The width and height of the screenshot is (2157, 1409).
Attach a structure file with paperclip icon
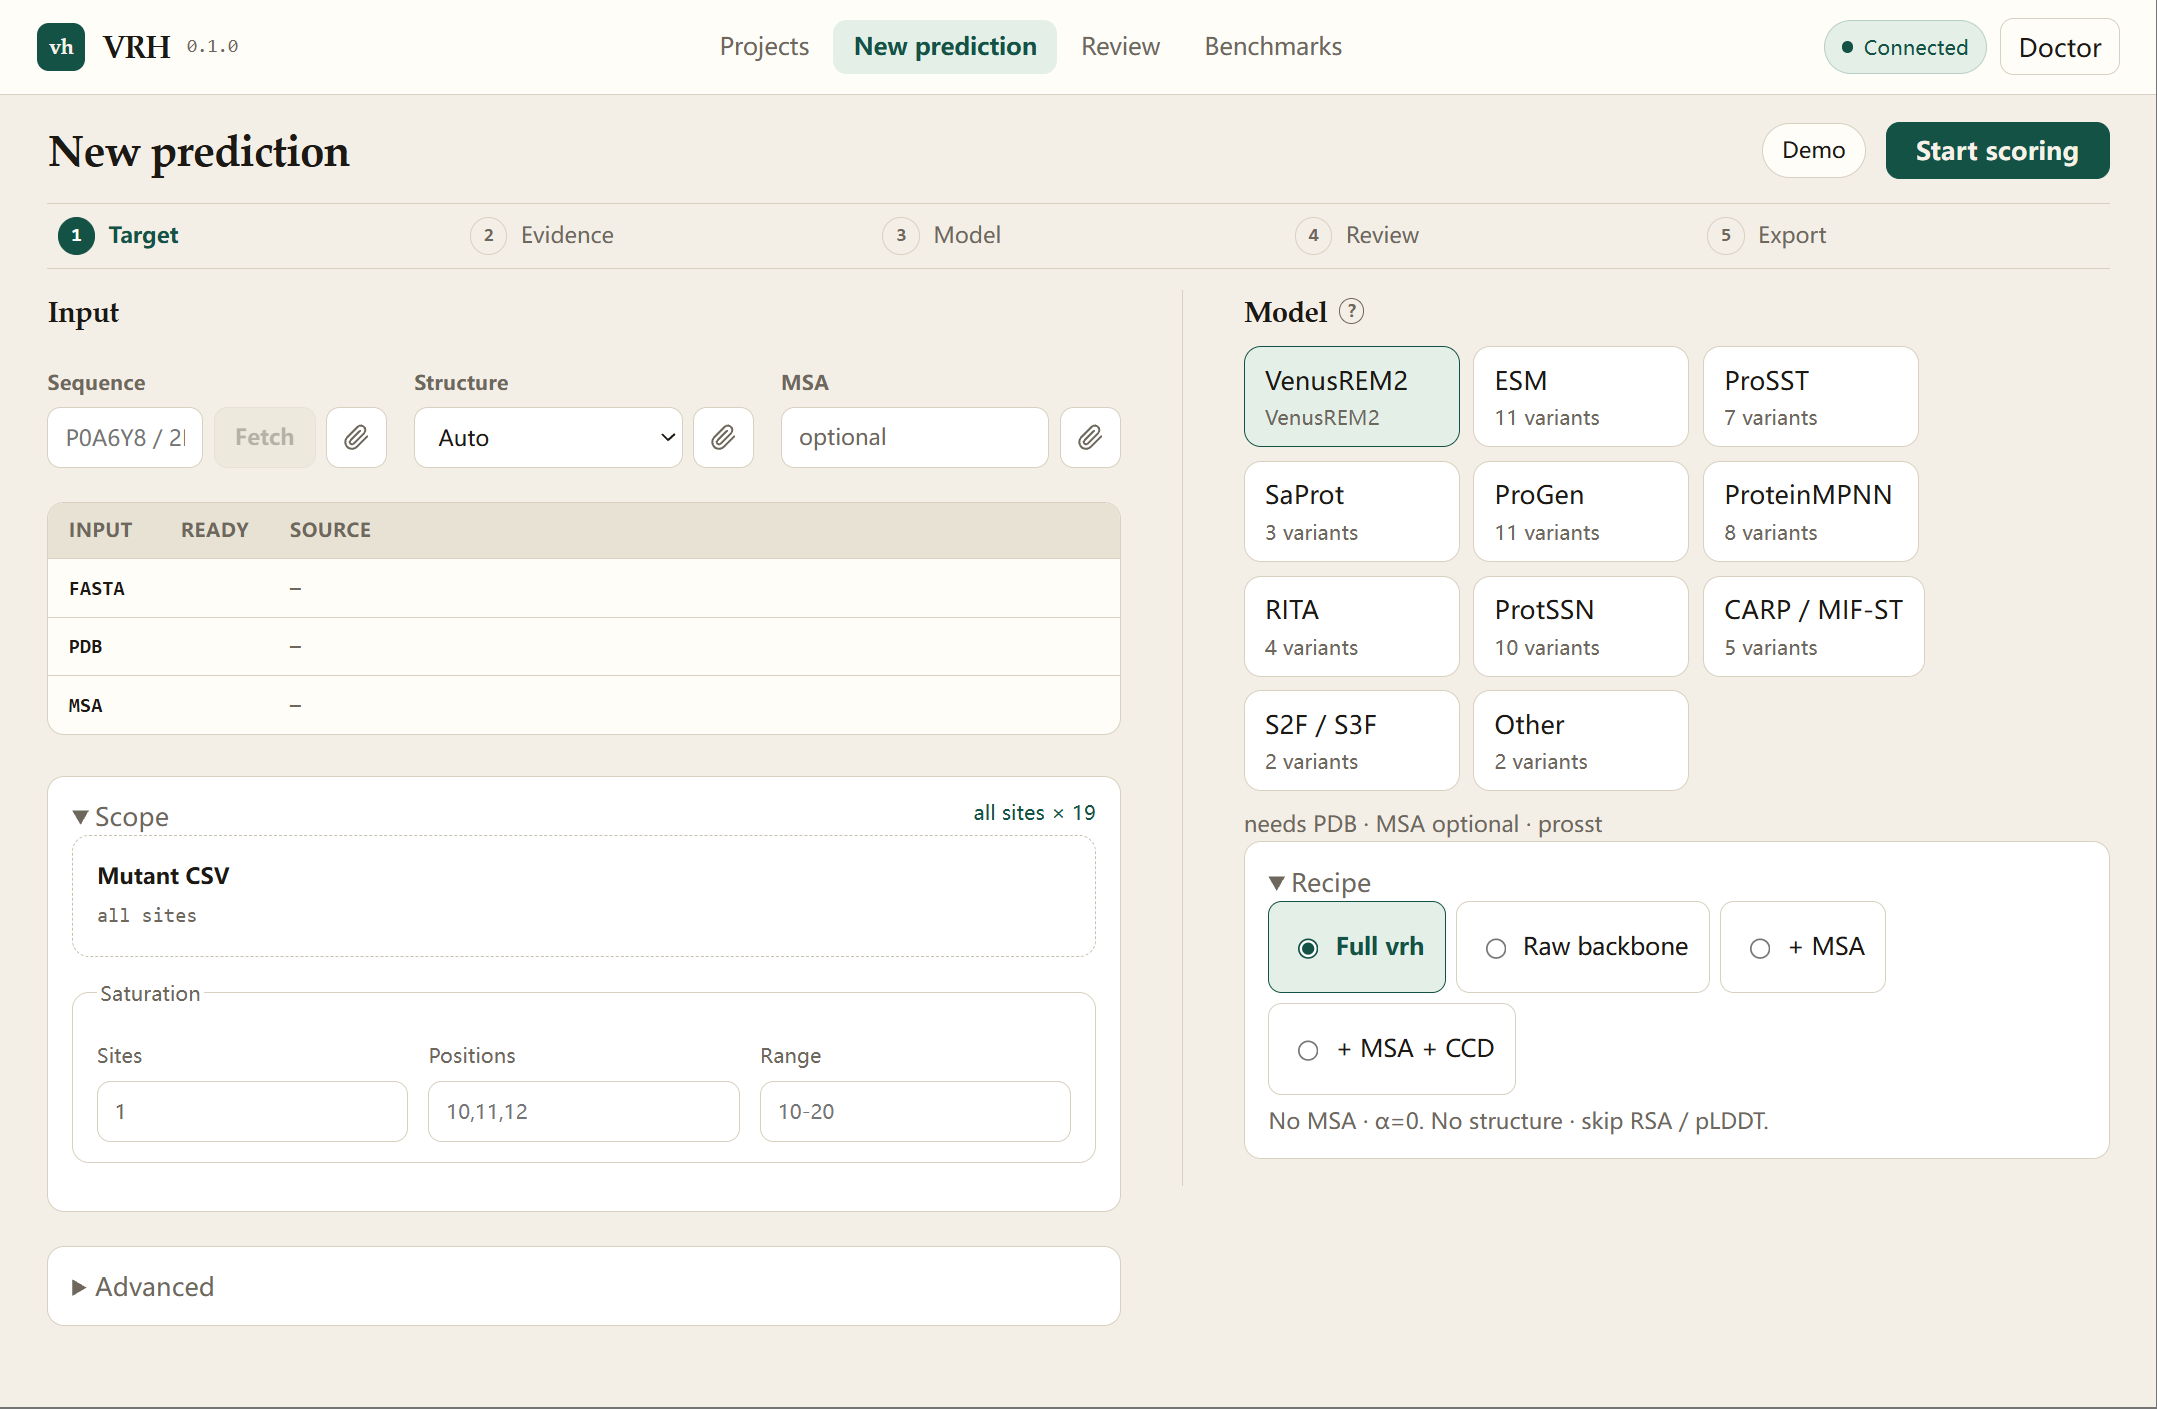[x=723, y=437]
